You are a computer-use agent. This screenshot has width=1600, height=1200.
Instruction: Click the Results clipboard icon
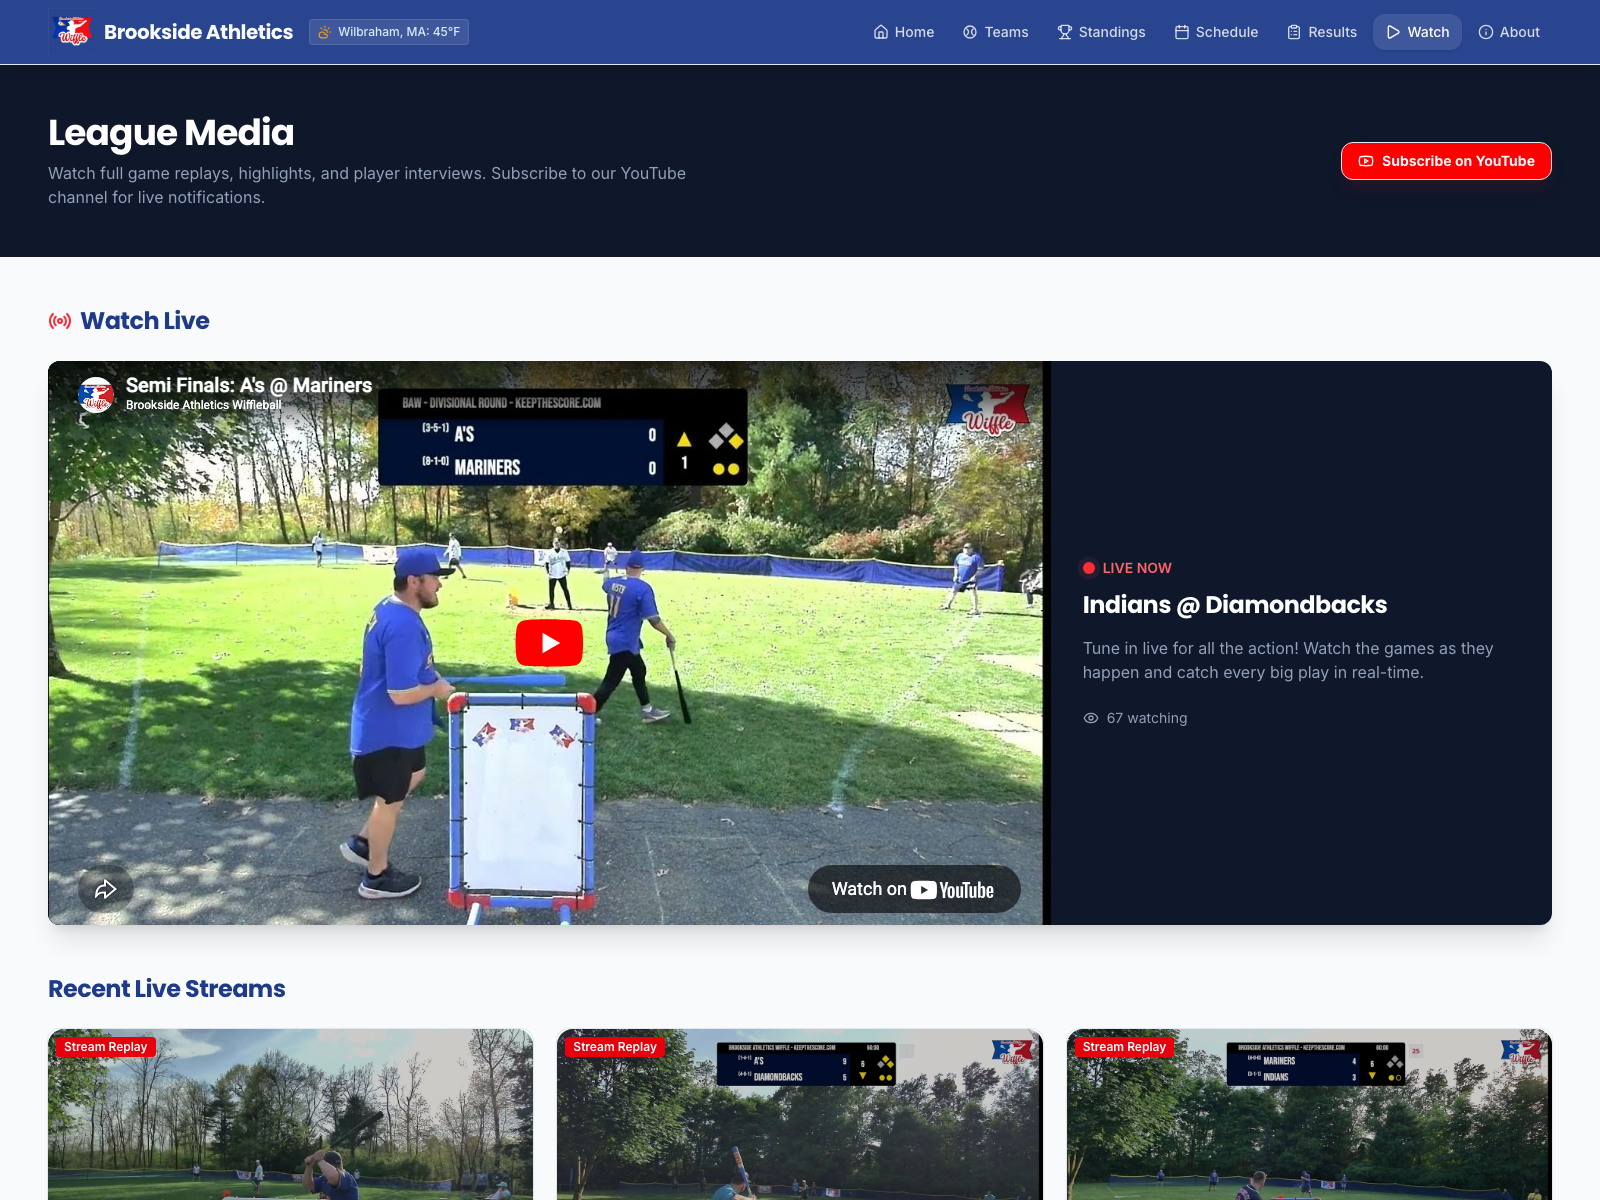pyautogui.click(x=1292, y=32)
